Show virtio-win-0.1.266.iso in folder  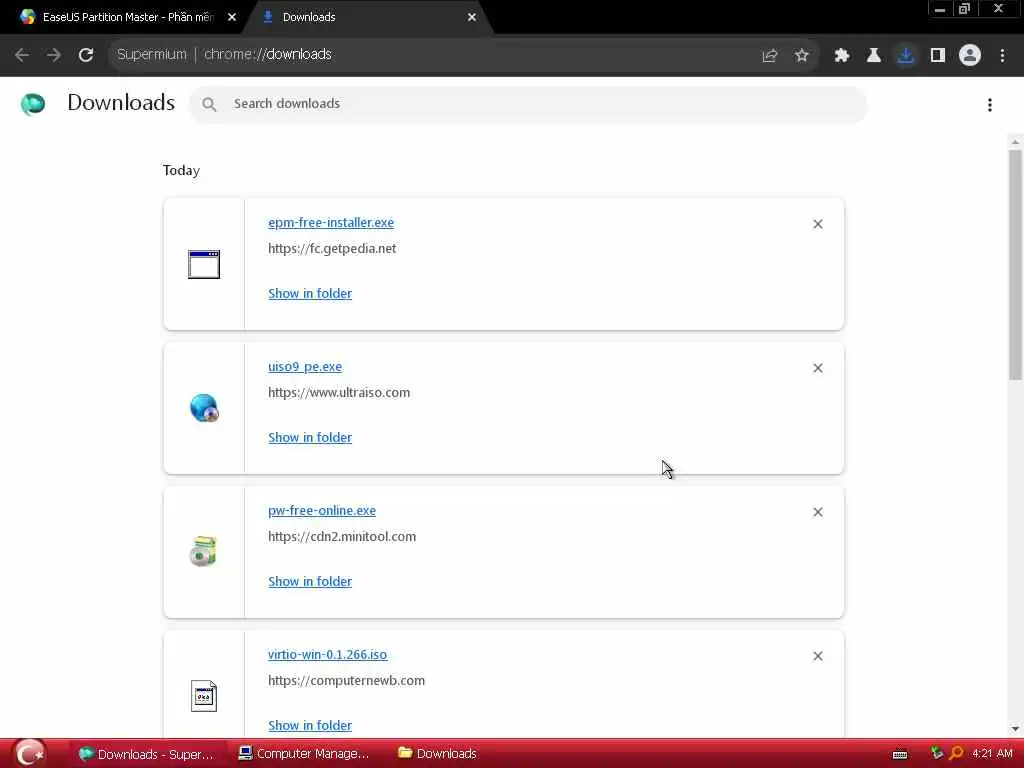[x=310, y=725]
